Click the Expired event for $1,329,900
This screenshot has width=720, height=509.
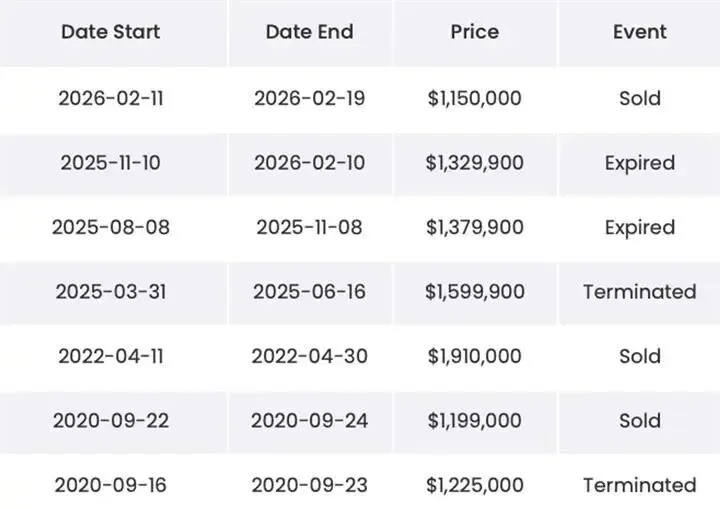click(639, 163)
